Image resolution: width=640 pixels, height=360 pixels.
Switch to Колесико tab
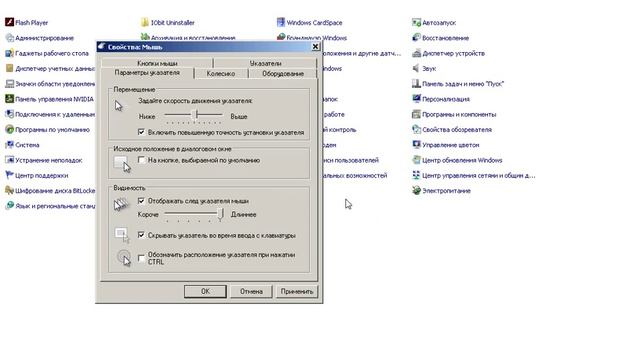pos(221,73)
